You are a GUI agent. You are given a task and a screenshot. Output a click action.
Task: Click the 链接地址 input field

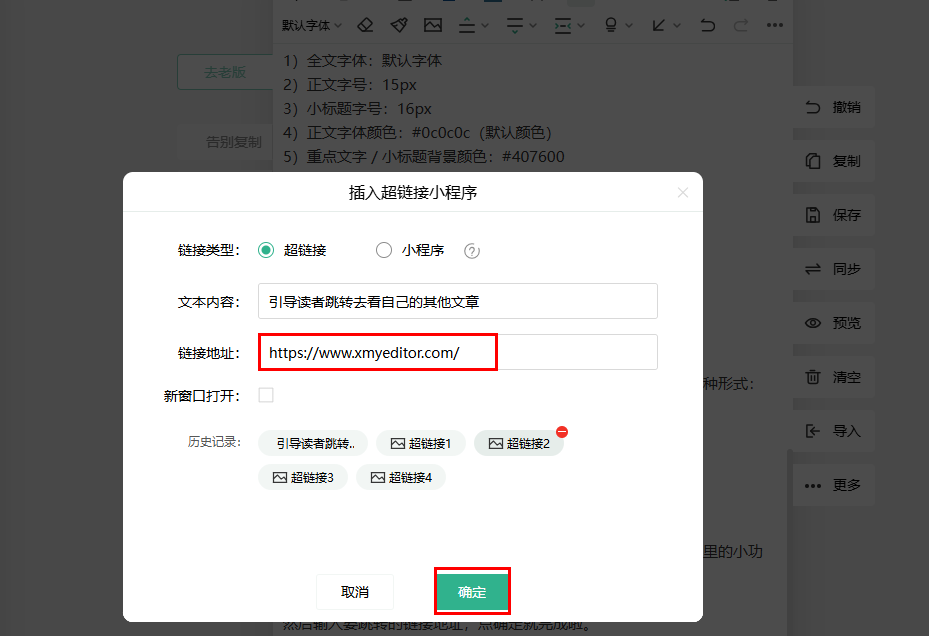(457, 352)
